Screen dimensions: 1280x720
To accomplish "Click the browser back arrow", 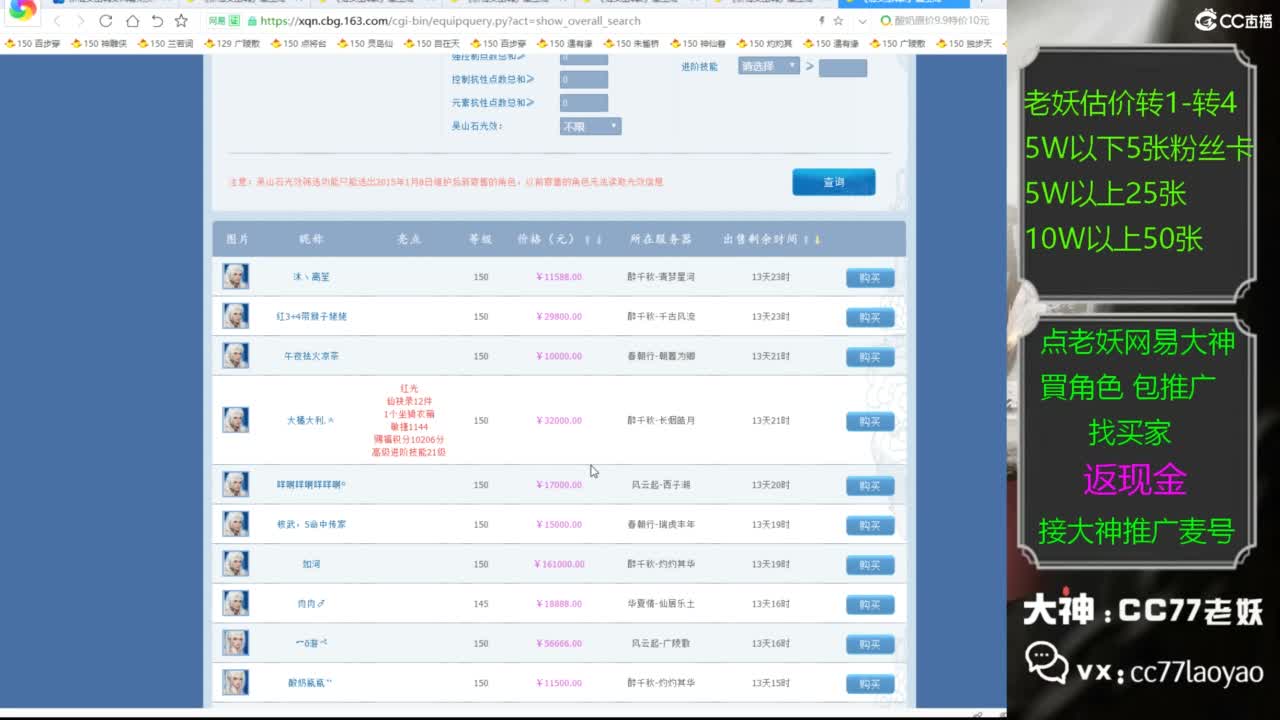I will click(x=57, y=21).
